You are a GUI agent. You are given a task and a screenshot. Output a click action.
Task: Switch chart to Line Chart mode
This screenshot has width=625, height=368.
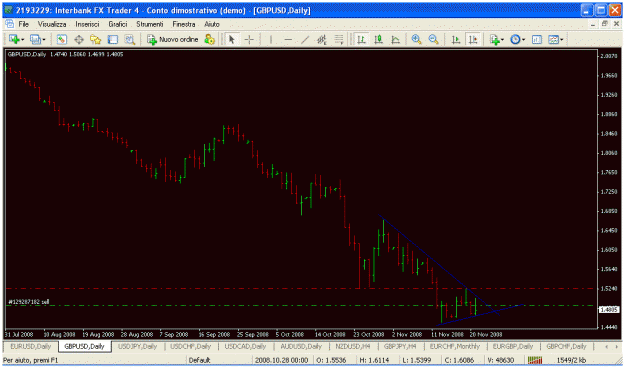coord(395,39)
